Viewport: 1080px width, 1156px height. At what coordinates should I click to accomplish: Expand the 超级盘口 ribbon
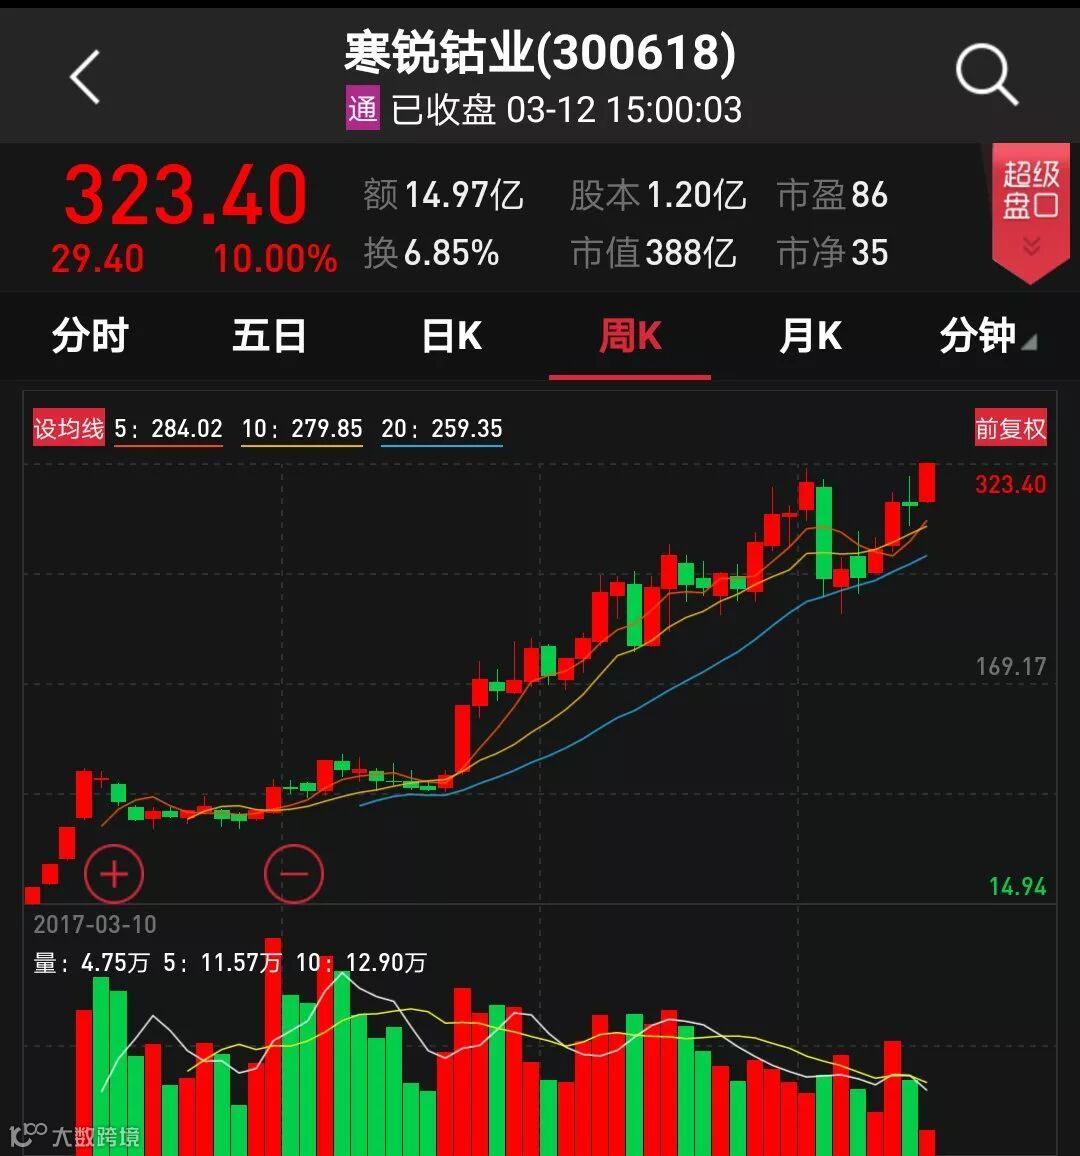click(1031, 212)
